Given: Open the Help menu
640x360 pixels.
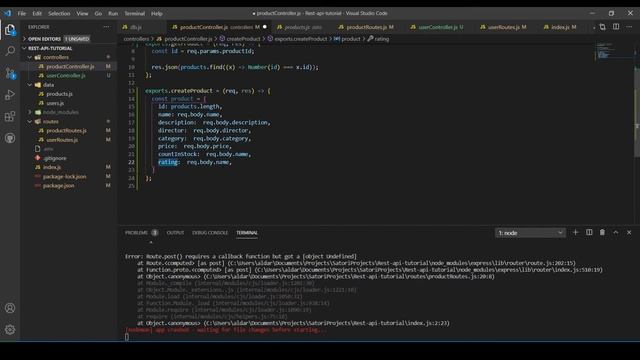Looking at the screenshot, I should pos(157,13).
